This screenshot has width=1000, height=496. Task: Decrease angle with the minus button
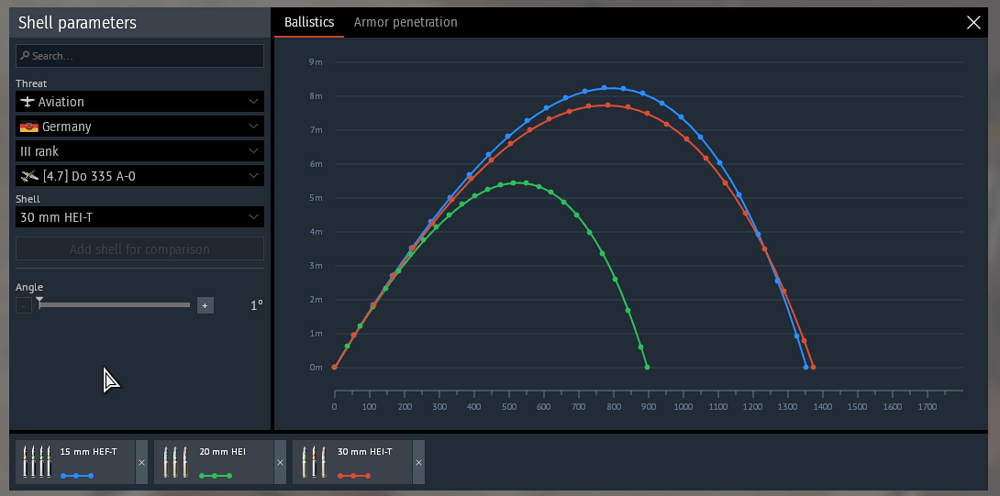click(x=24, y=306)
